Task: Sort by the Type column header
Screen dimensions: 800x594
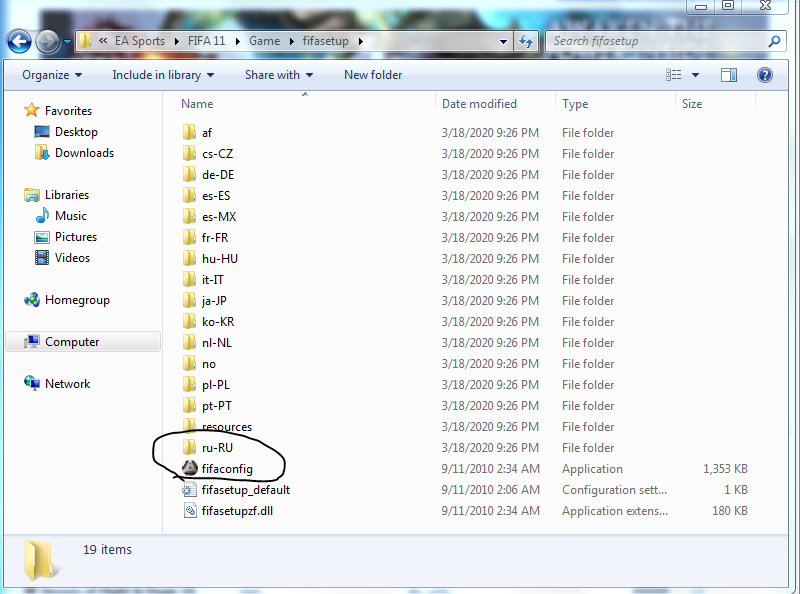Action: click(575, 104)
